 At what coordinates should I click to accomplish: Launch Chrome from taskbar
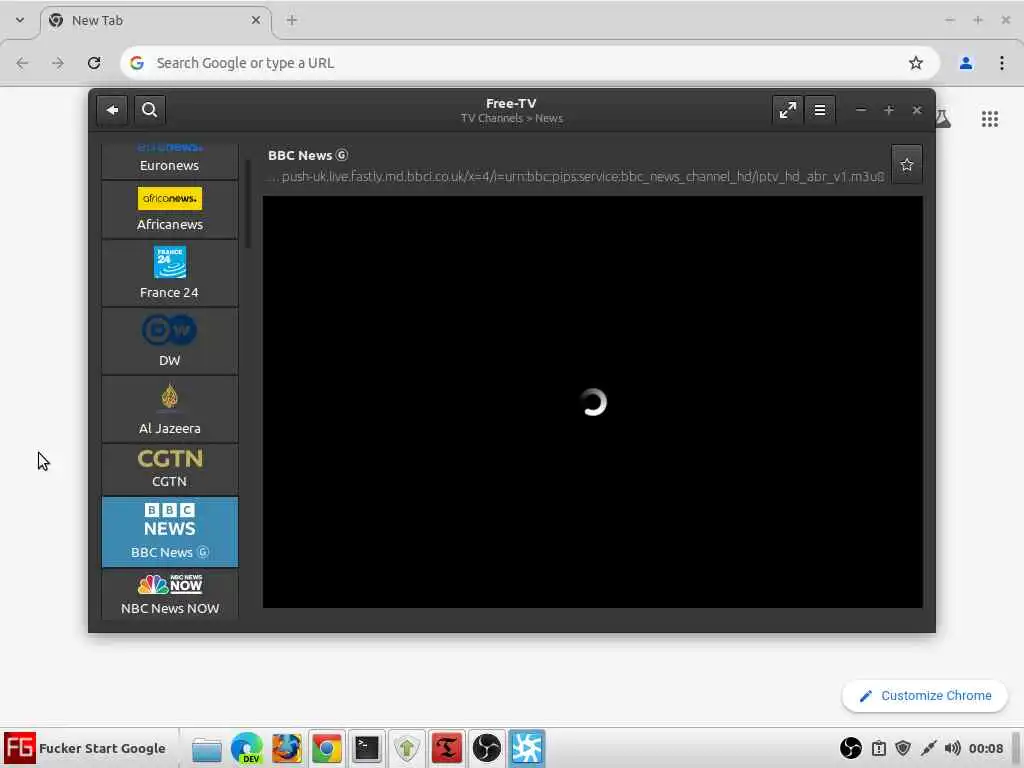coord(327,748)
